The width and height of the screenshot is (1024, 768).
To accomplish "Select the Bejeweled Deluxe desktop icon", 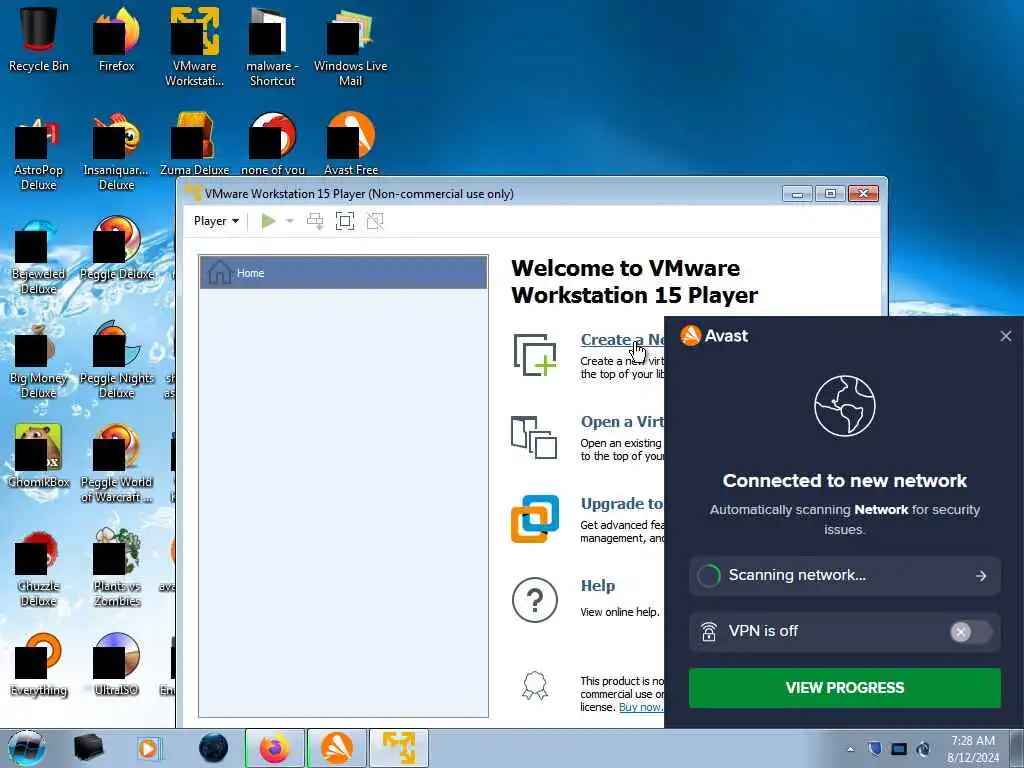I will pyautogui.click(x=39, y=256).
